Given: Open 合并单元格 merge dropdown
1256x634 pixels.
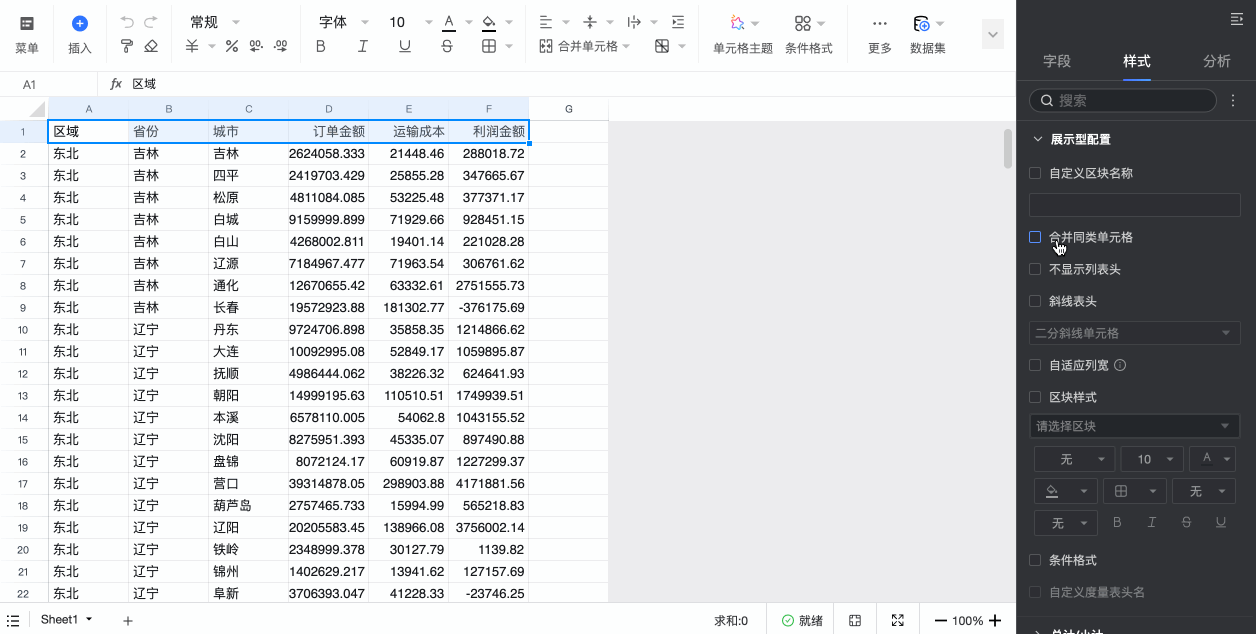Looking at the screenshot, I should 585,46.
